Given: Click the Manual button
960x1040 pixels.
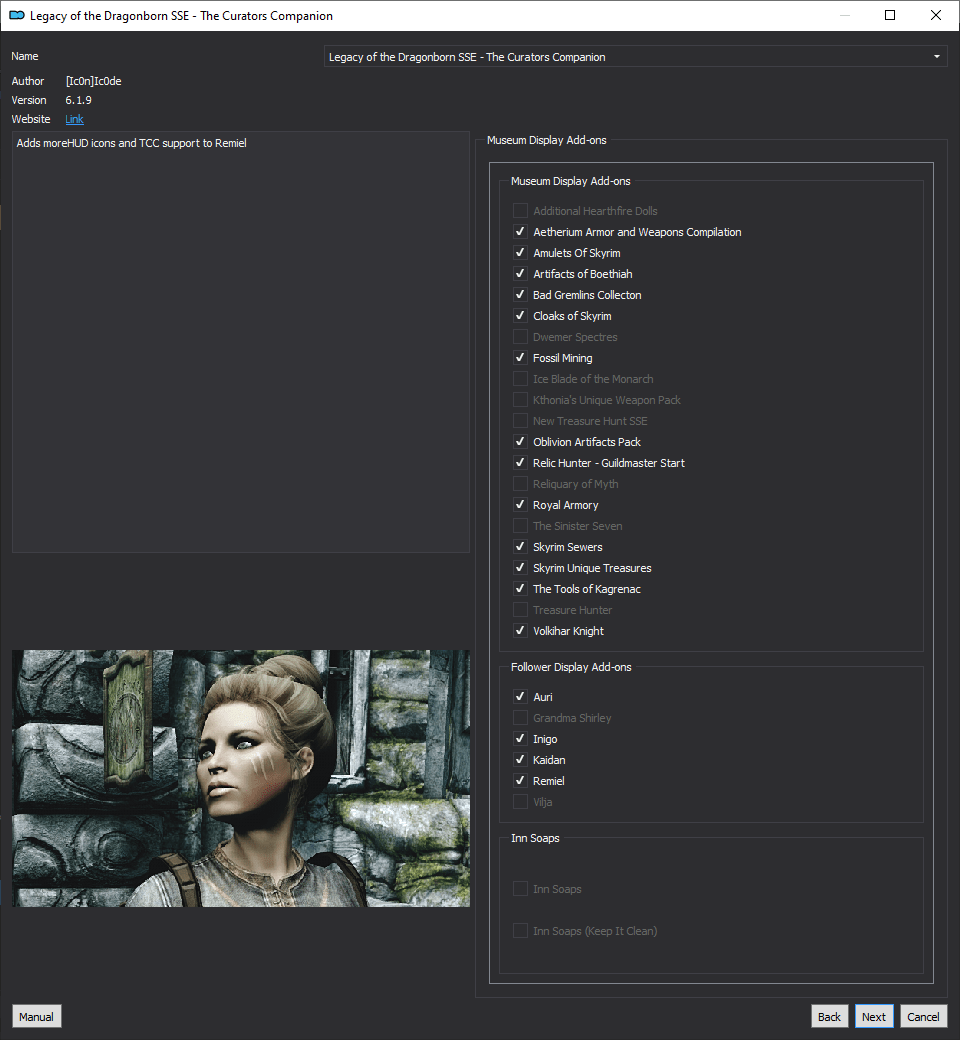Looking at the screenshot, I should [36, 1017].
